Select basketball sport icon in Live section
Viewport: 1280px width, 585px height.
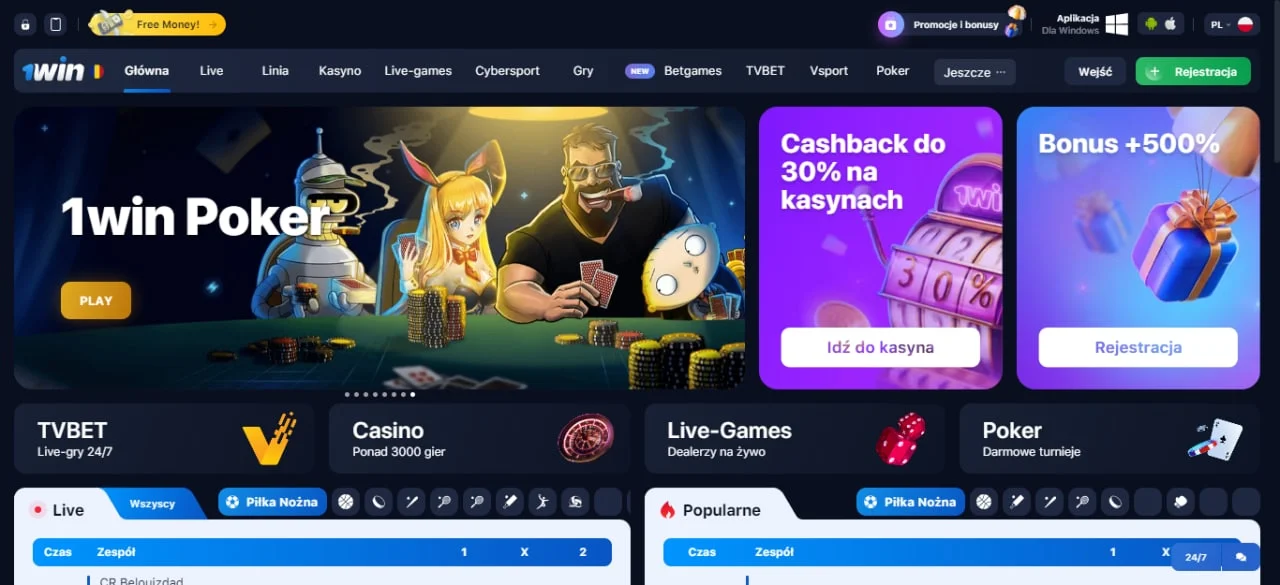346,502
